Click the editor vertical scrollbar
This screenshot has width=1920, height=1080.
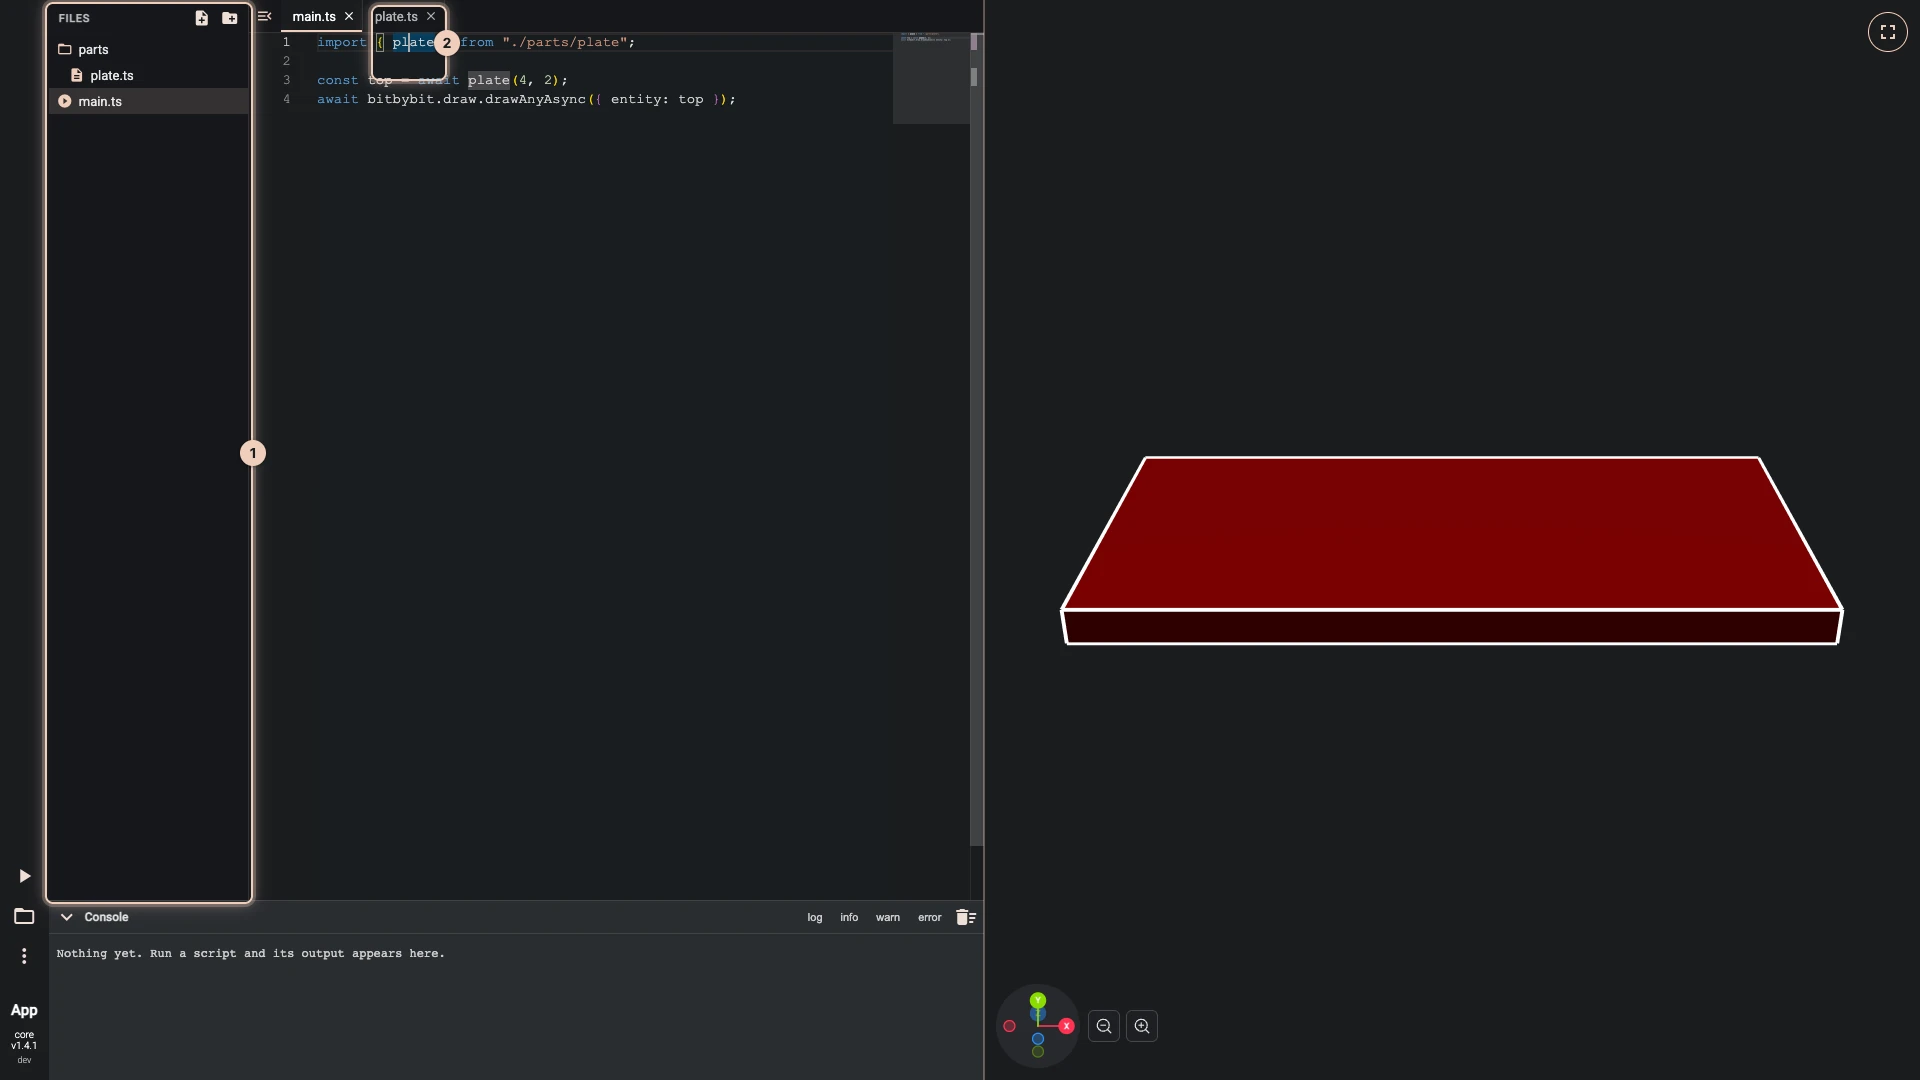pyautogui.click(x=976, y=440)
